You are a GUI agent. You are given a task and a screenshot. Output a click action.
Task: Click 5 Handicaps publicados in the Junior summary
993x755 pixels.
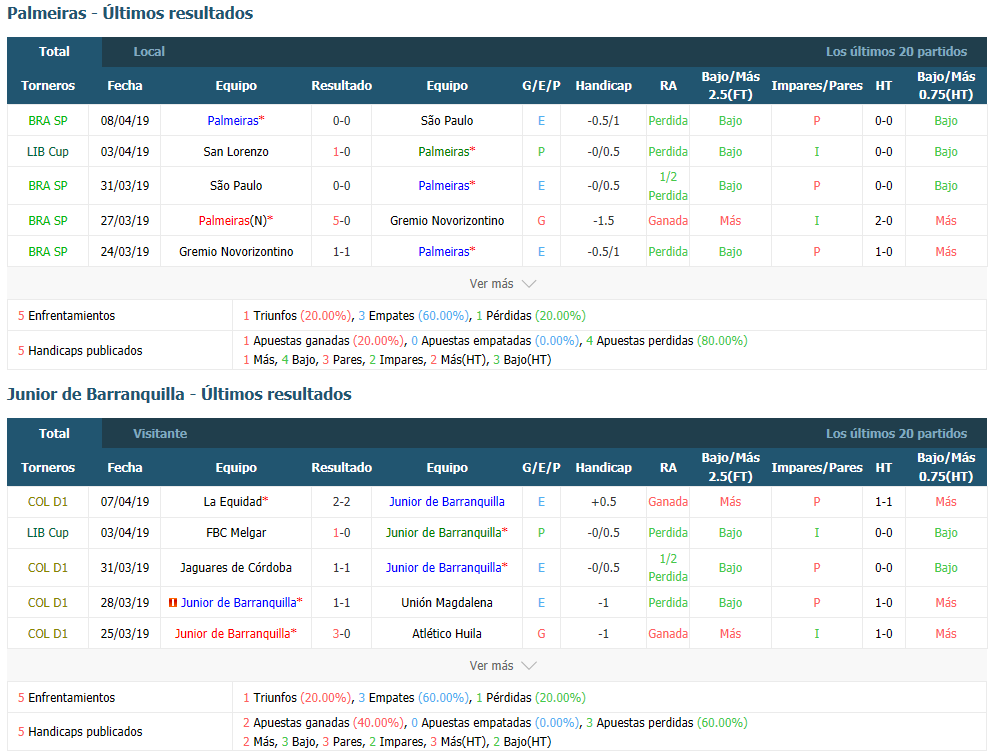pos(80,732)
